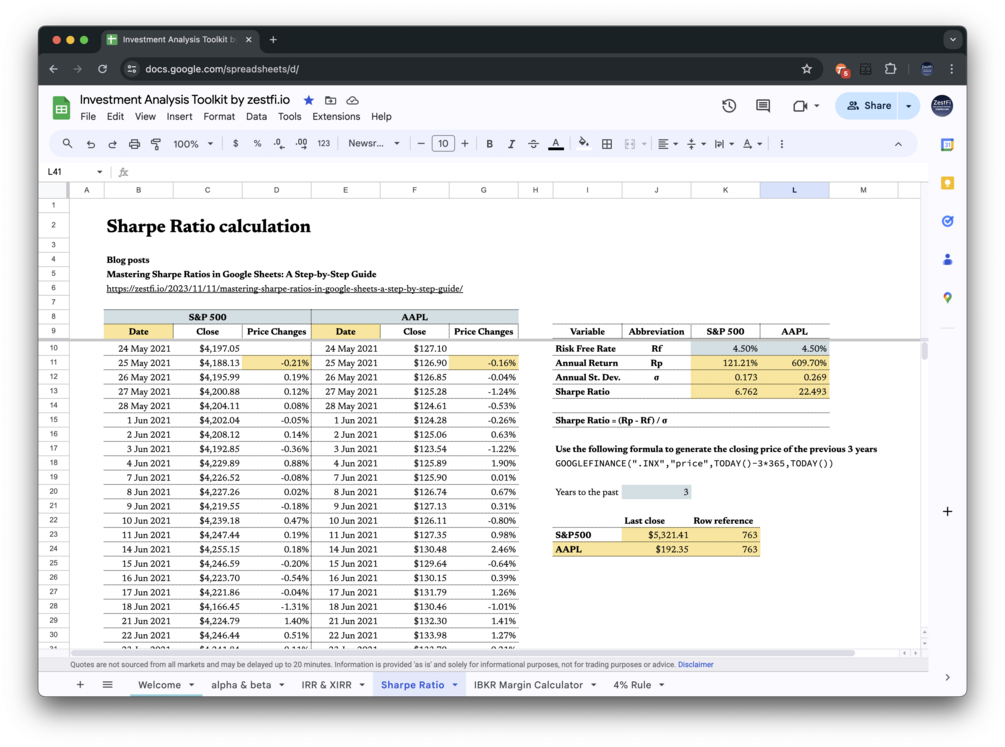Switch to the alpha & beta tab
1005x747 pixels.
pos(241,685)
